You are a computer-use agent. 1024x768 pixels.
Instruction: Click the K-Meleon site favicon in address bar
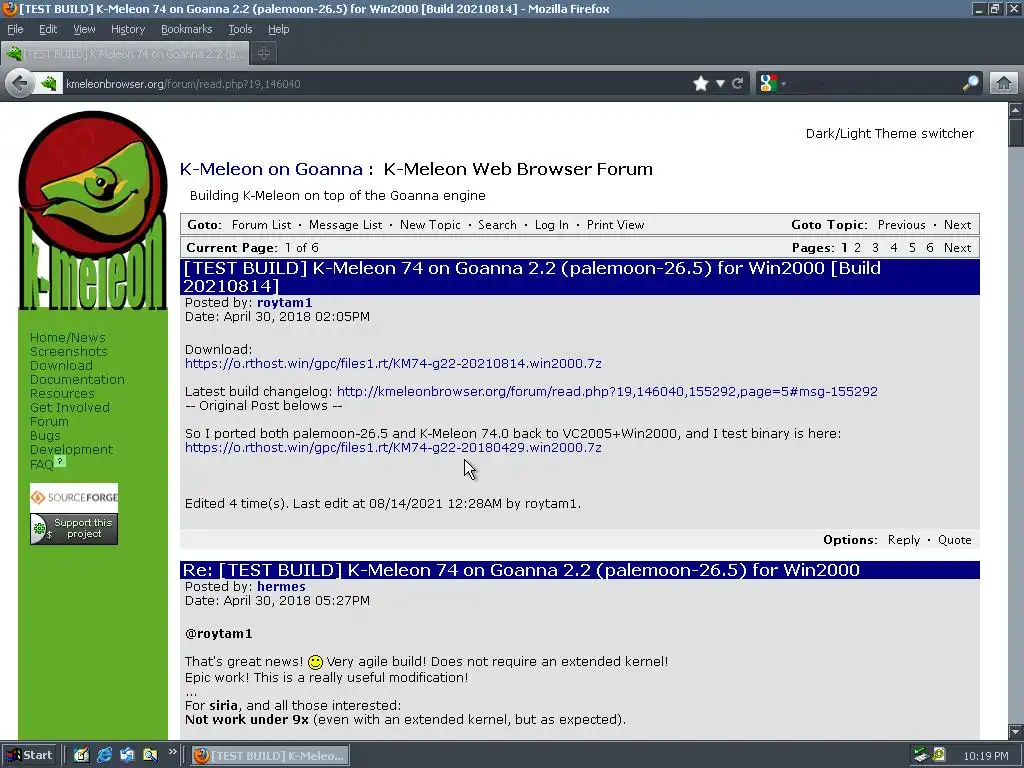point(48,84)
